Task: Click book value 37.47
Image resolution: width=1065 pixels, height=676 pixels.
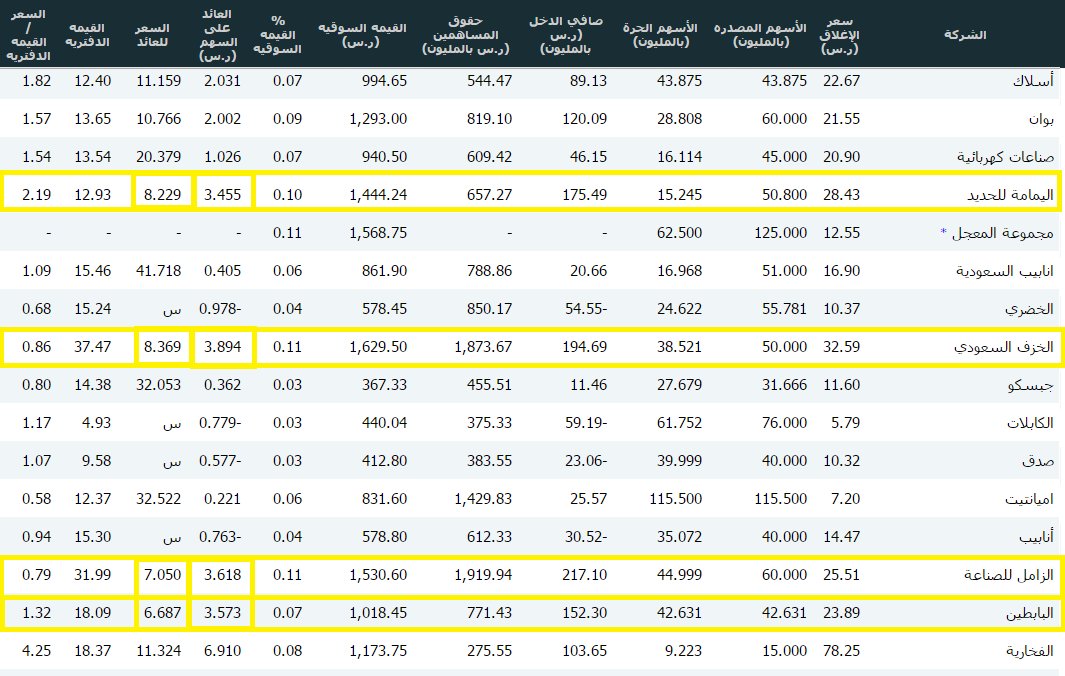Action: pyautogui.click(x=92, y=347)
